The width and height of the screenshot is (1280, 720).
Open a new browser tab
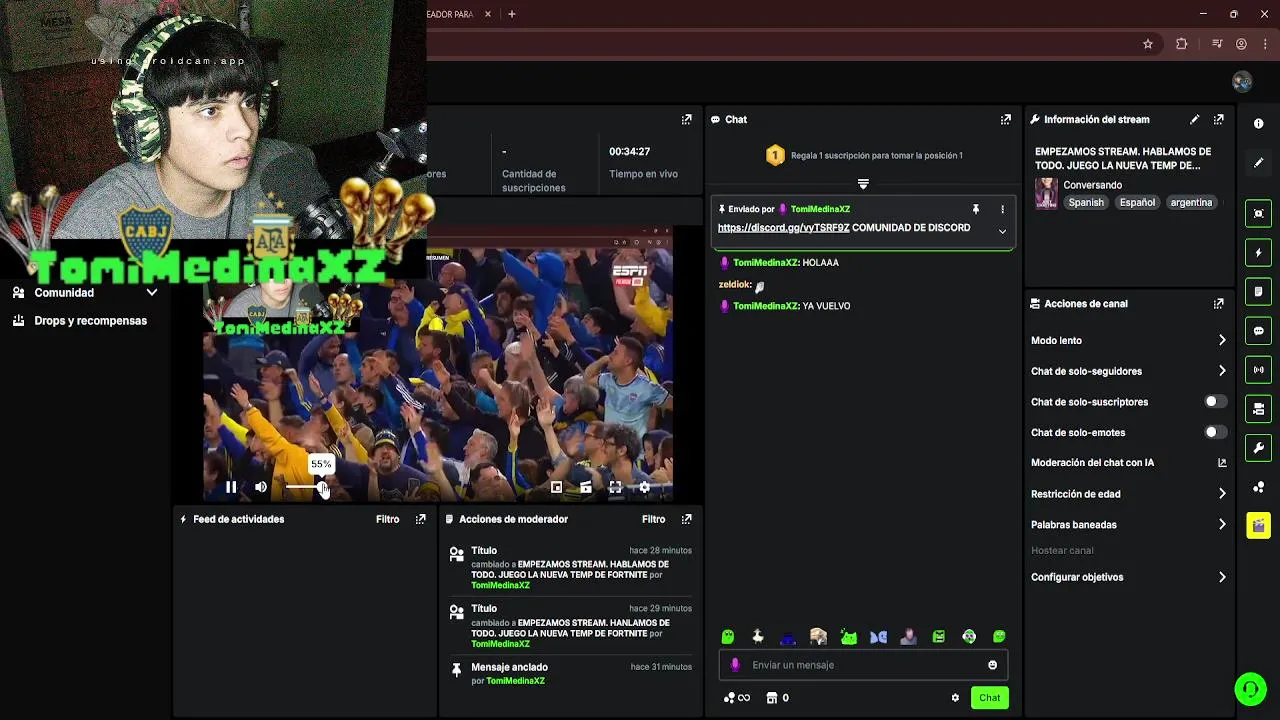512,14
